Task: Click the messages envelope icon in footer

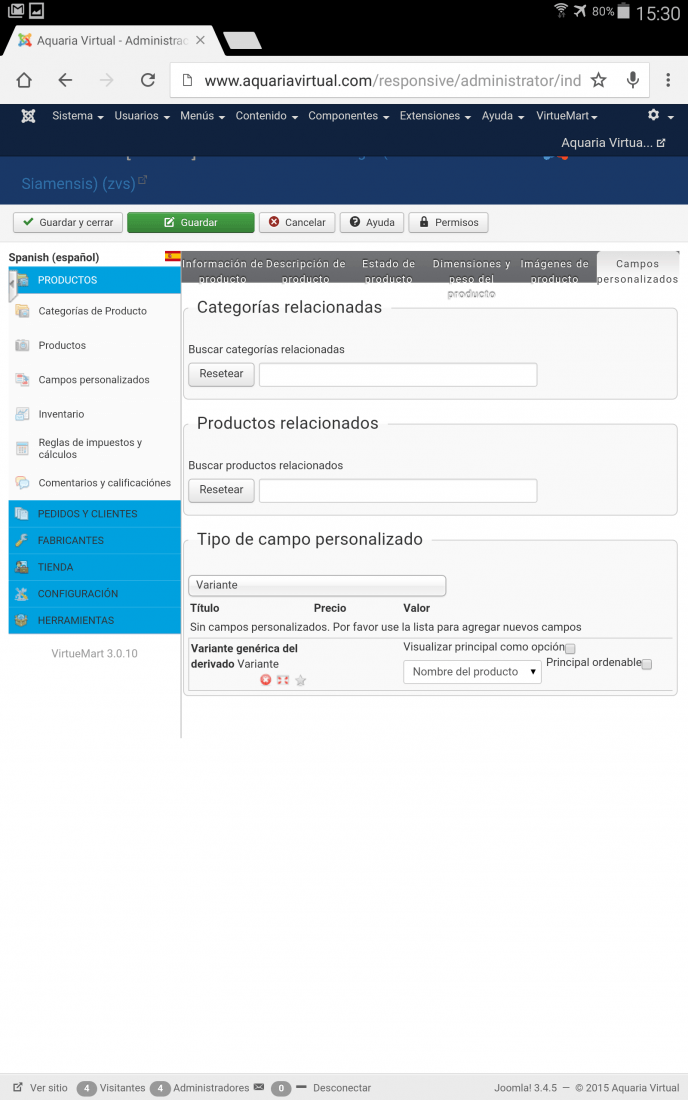Action: pyautogui.click(x=259, y=1087)
